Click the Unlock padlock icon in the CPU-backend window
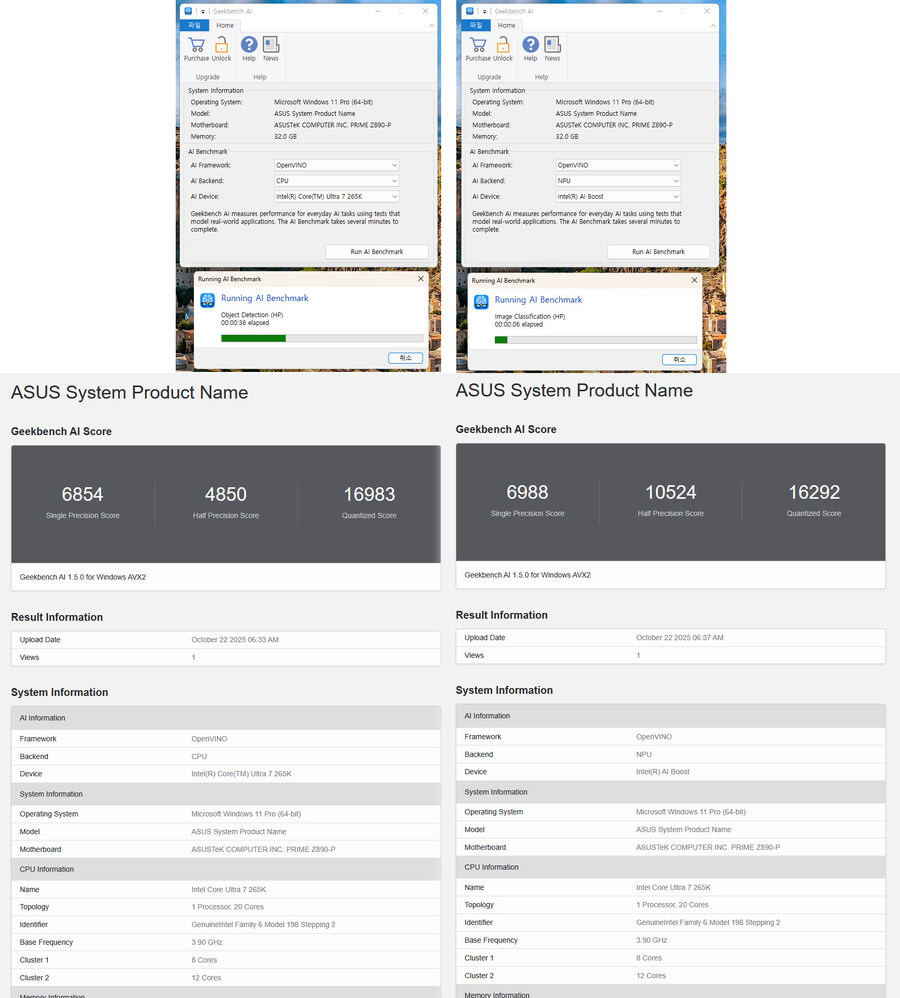The image size is (900, 998). (221, 46)
